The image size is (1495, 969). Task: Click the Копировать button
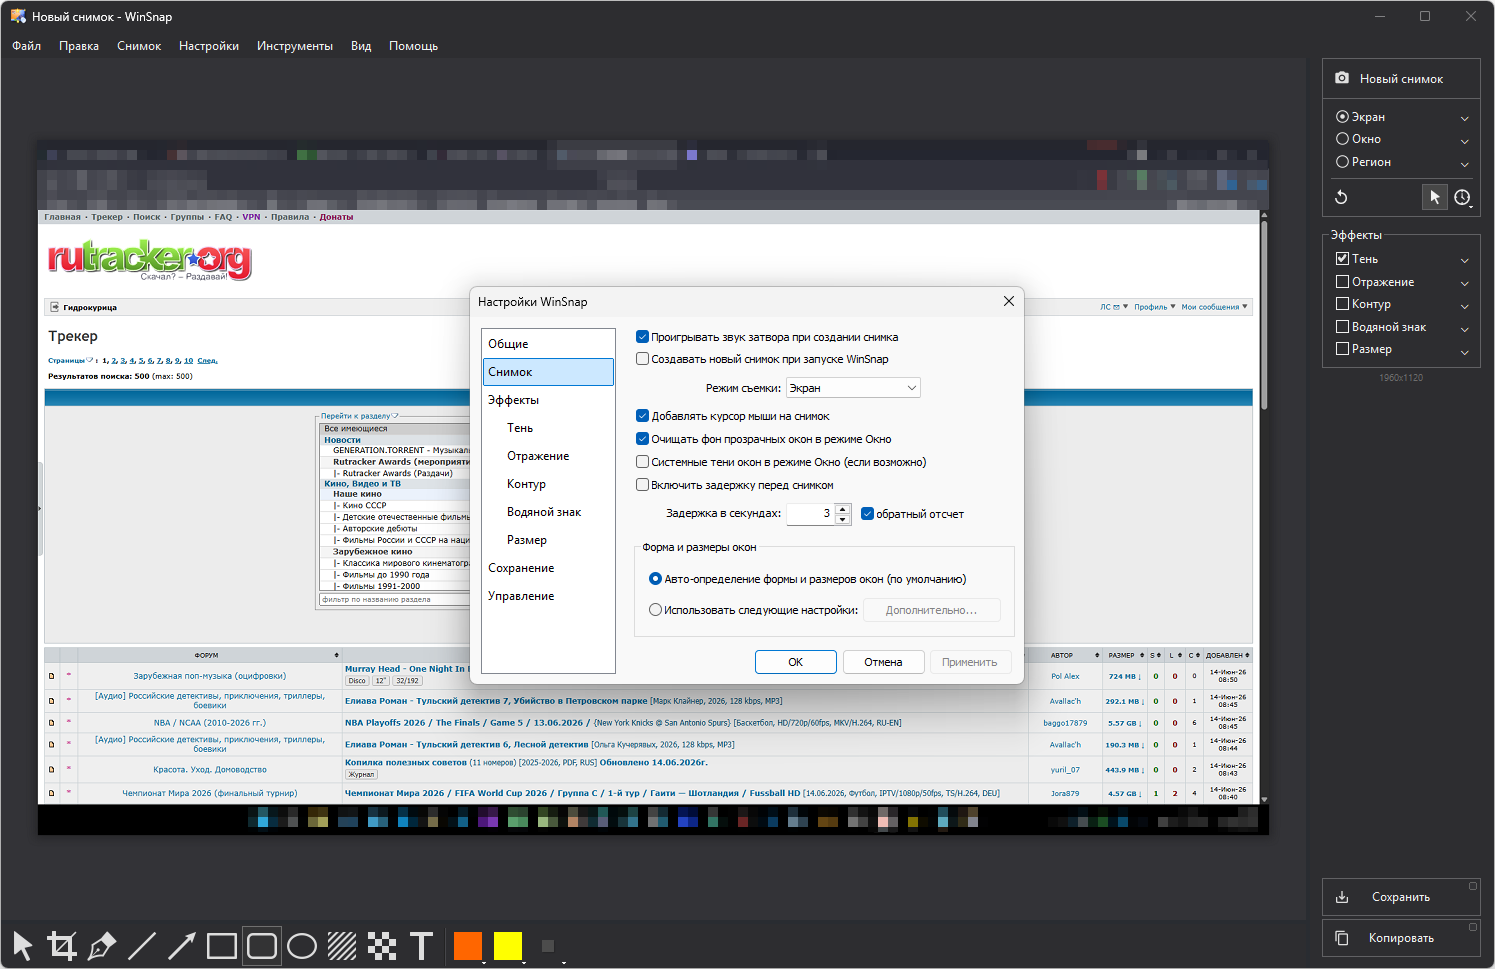coord(1401,938)
